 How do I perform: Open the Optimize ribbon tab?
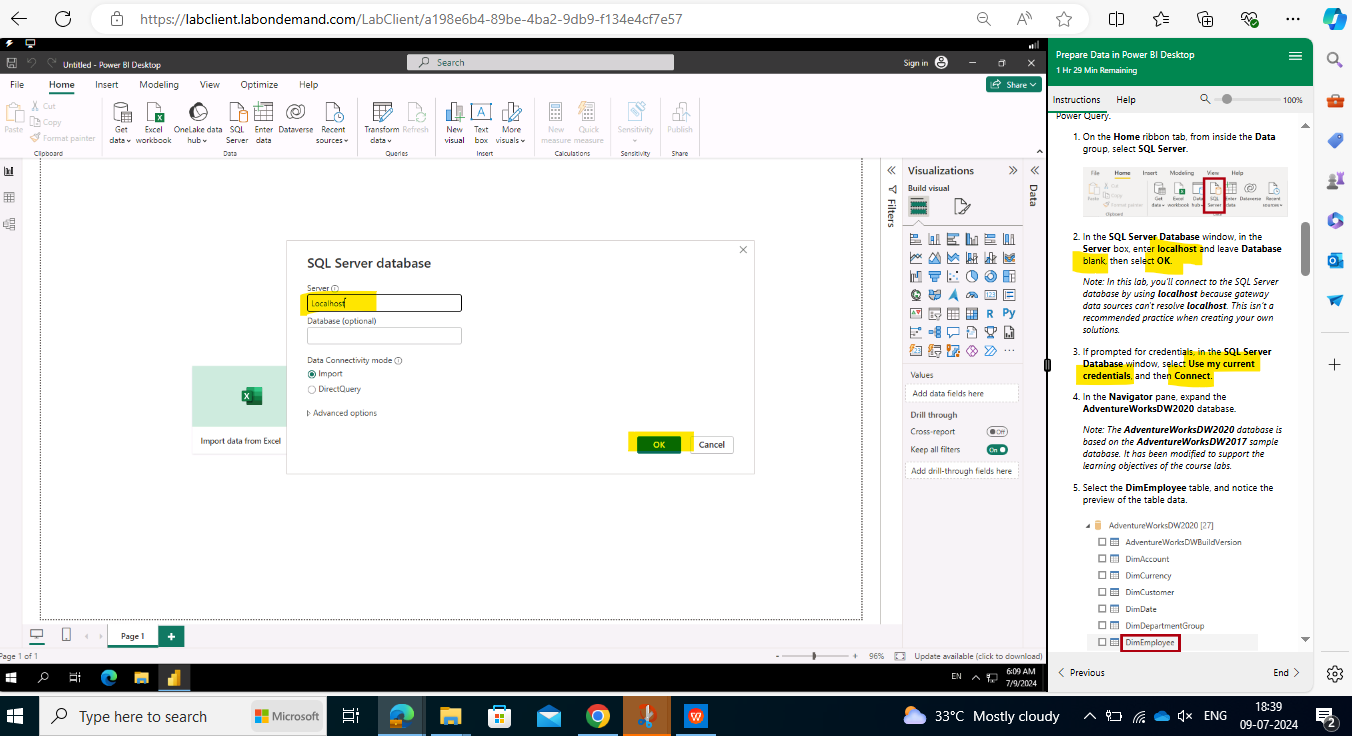(x=259, y=85)
